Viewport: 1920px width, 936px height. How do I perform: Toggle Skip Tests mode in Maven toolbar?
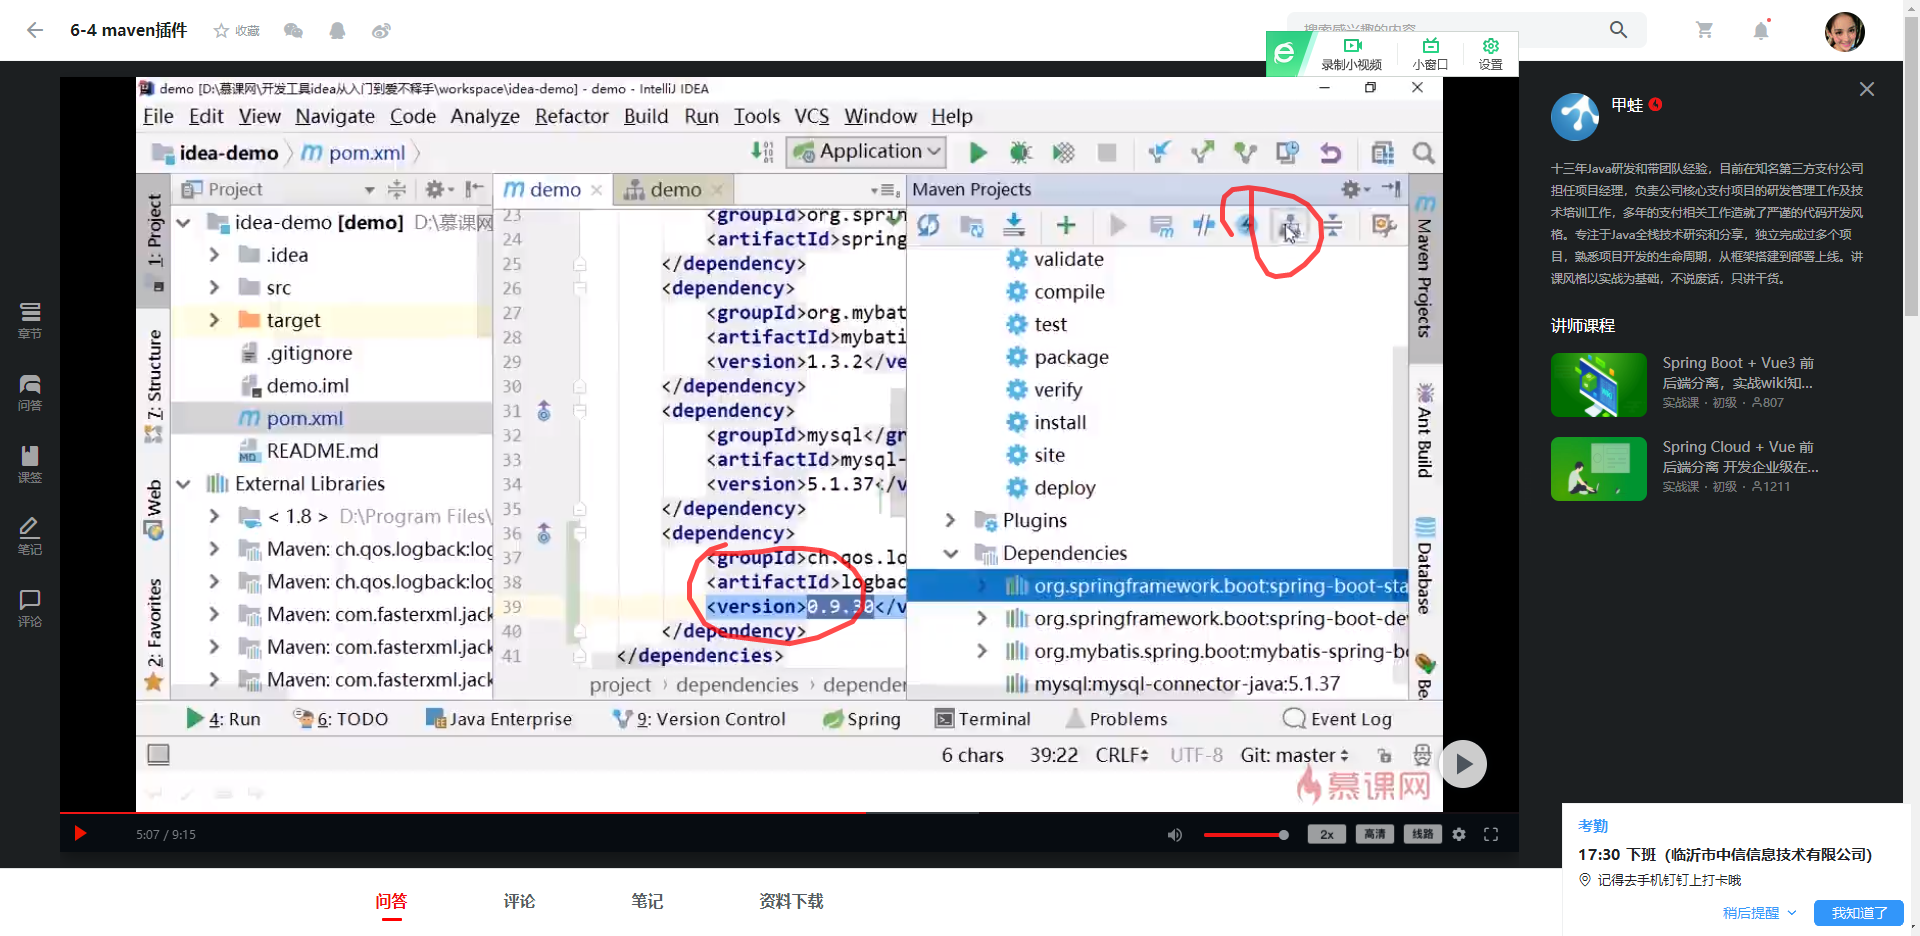point(1247,226)
